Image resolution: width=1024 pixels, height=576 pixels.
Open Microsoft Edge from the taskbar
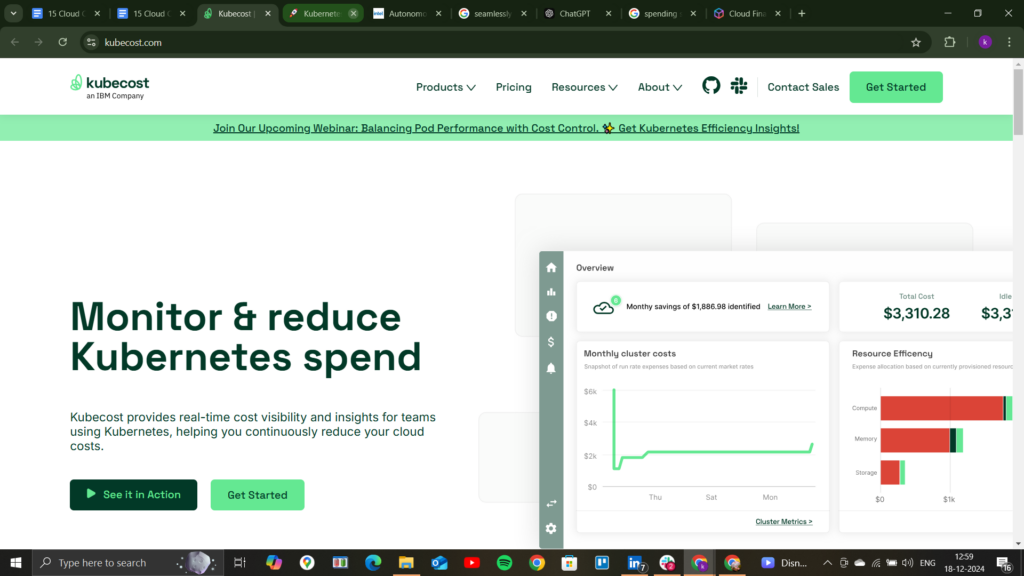(x=373, y=562)
